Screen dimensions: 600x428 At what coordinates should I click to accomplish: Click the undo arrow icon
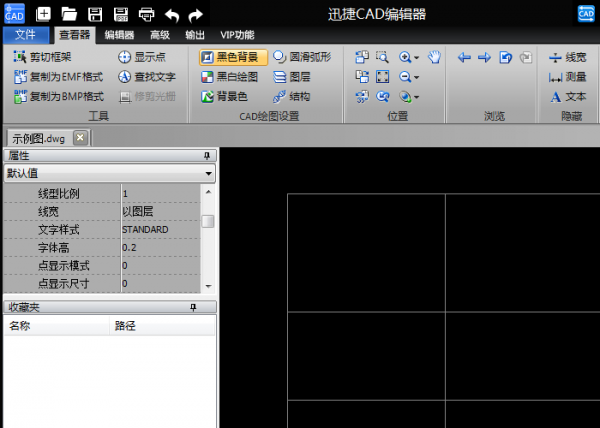tap(171, 14)
